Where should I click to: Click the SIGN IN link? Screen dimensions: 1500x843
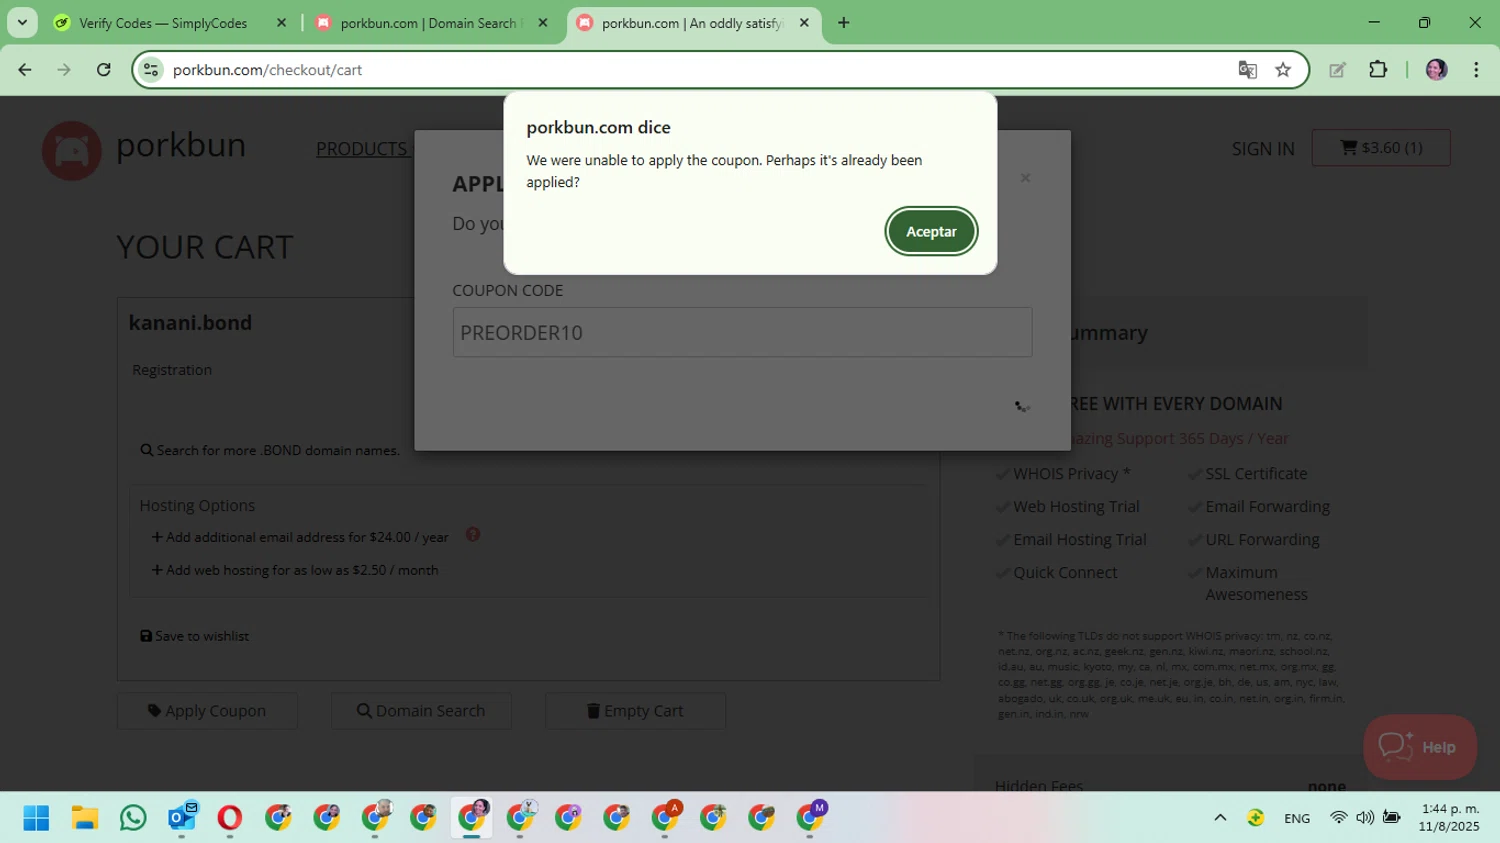[x=1263, y=149]
